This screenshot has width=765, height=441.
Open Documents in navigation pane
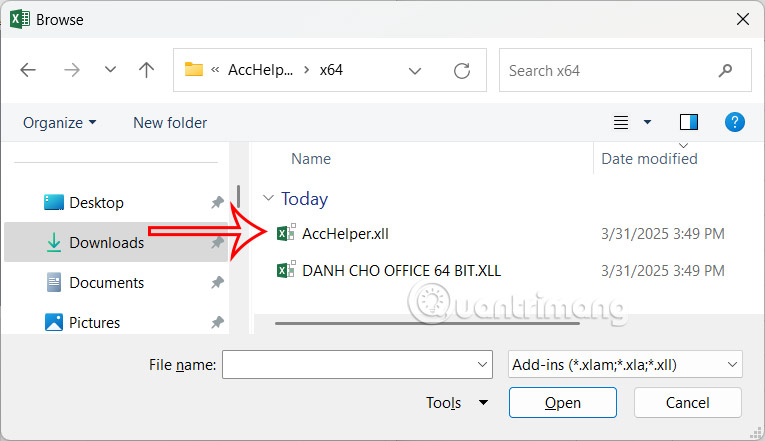click(x=106, y=282)
